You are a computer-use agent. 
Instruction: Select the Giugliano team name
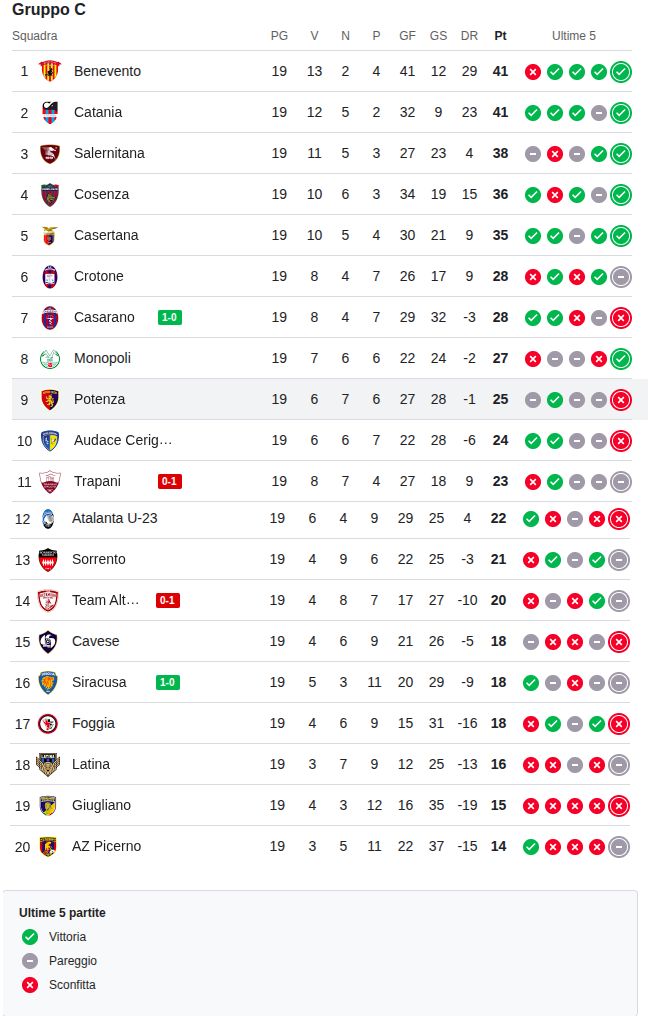tap(101, 805)
